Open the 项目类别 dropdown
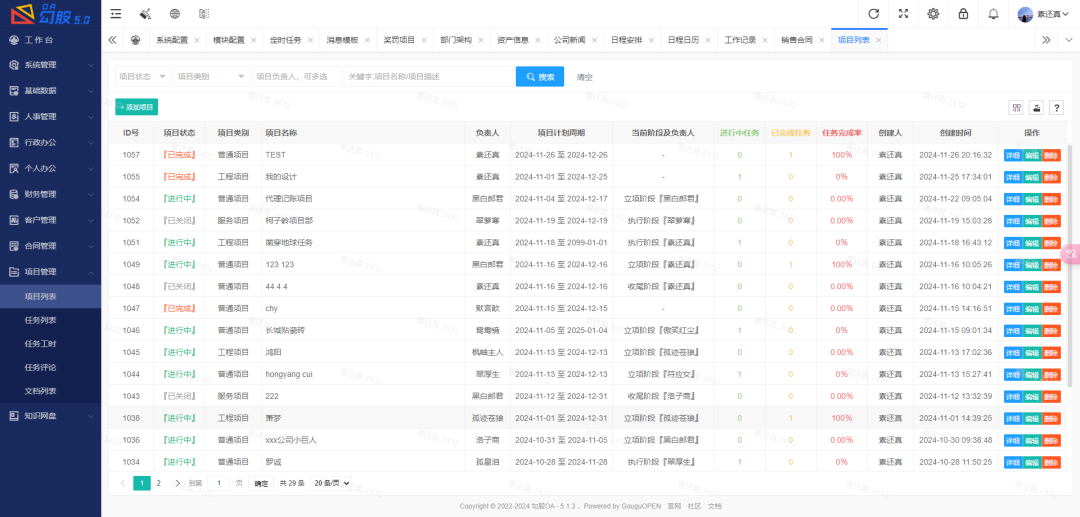 pyautogui.click(x=211, y=77)
